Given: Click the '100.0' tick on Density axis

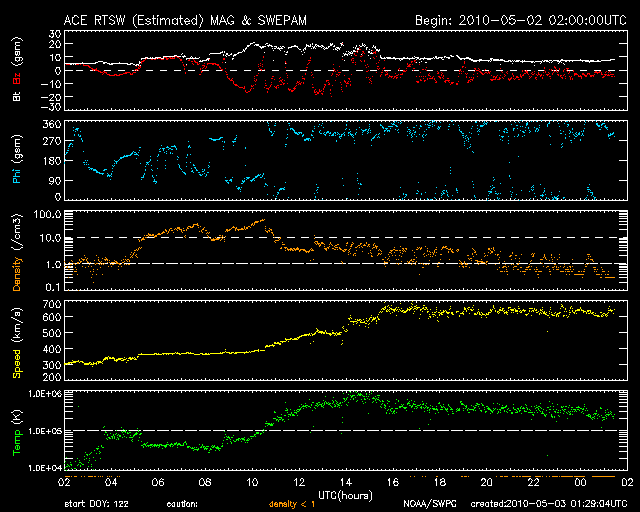Looking at the screenshot, I should click(x=47, y=214).
